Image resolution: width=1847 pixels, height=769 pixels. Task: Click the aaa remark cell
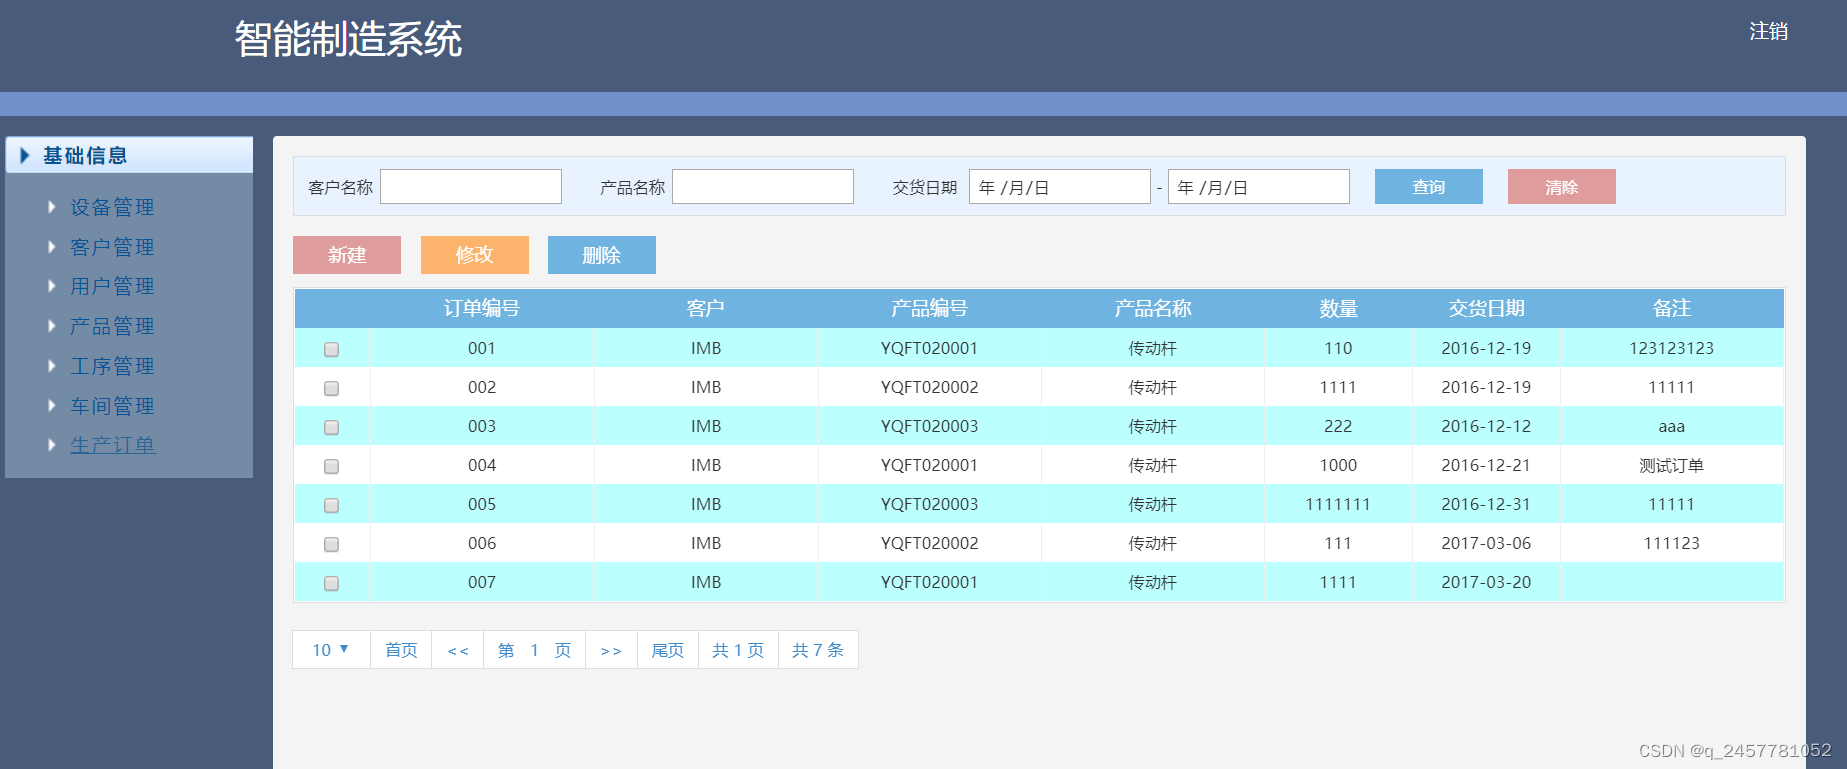click(x=1672, y=426)
